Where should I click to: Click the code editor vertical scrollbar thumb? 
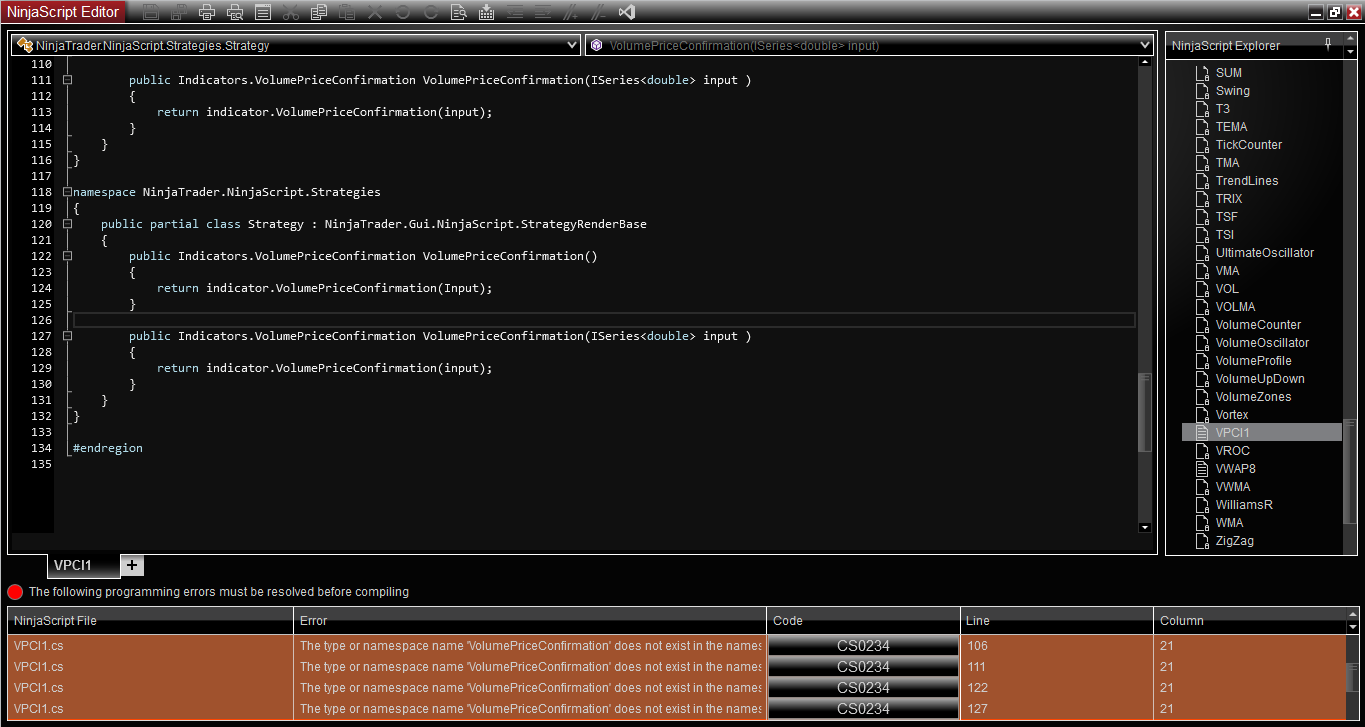pos(1145,412)
